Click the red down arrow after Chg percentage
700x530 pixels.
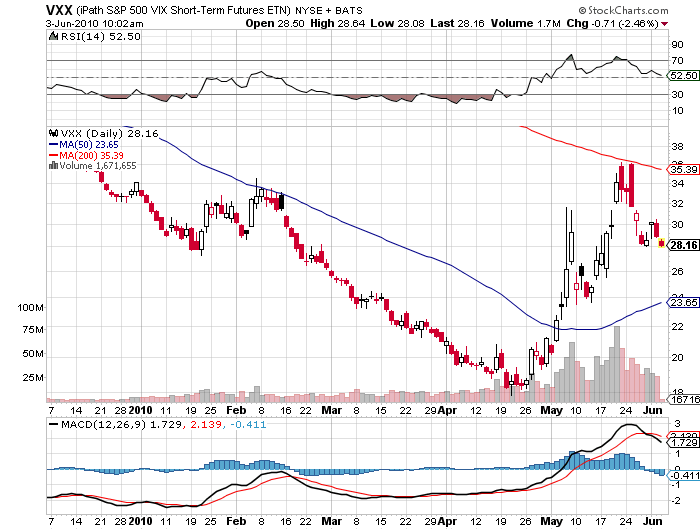click(665, 24)
